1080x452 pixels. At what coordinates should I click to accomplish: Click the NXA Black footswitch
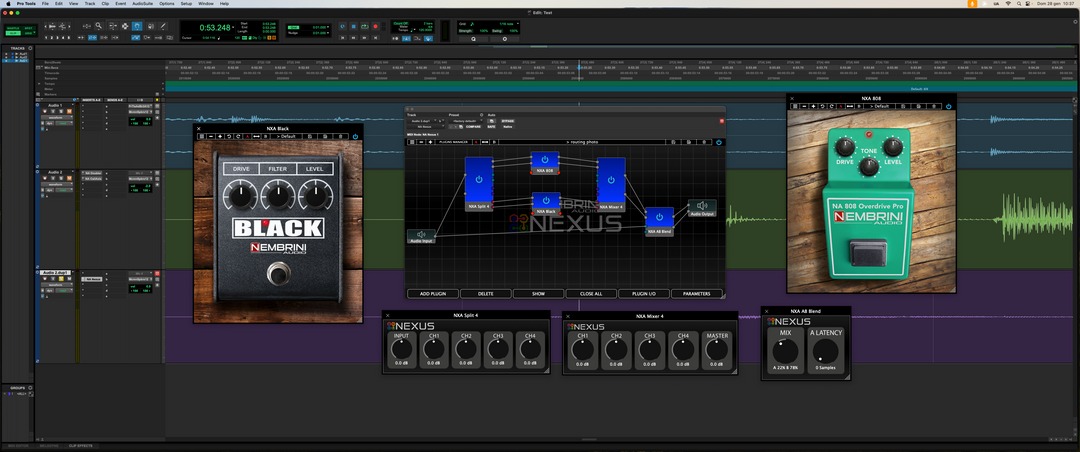(279, 274)
